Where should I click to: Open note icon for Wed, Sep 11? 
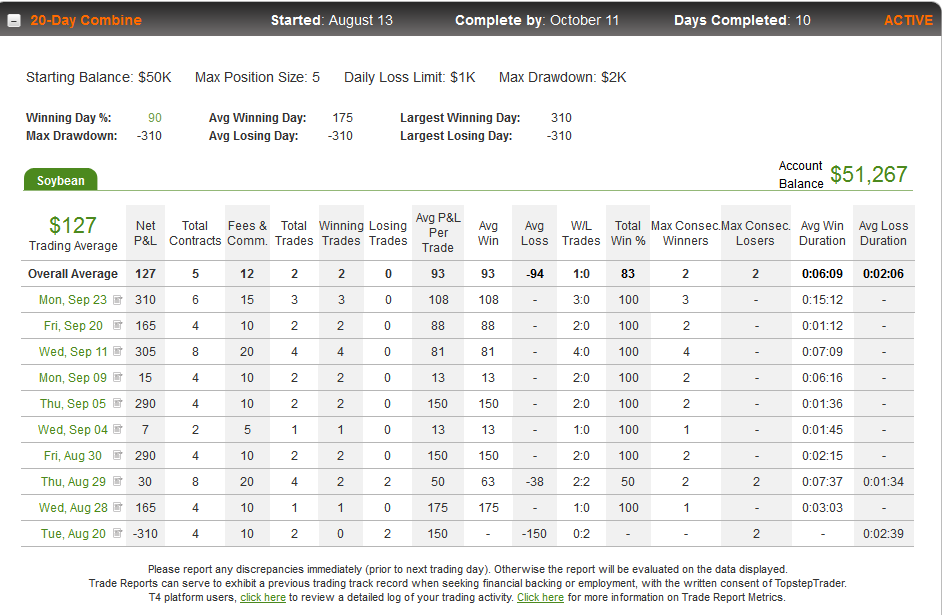(x=118, y=352)
